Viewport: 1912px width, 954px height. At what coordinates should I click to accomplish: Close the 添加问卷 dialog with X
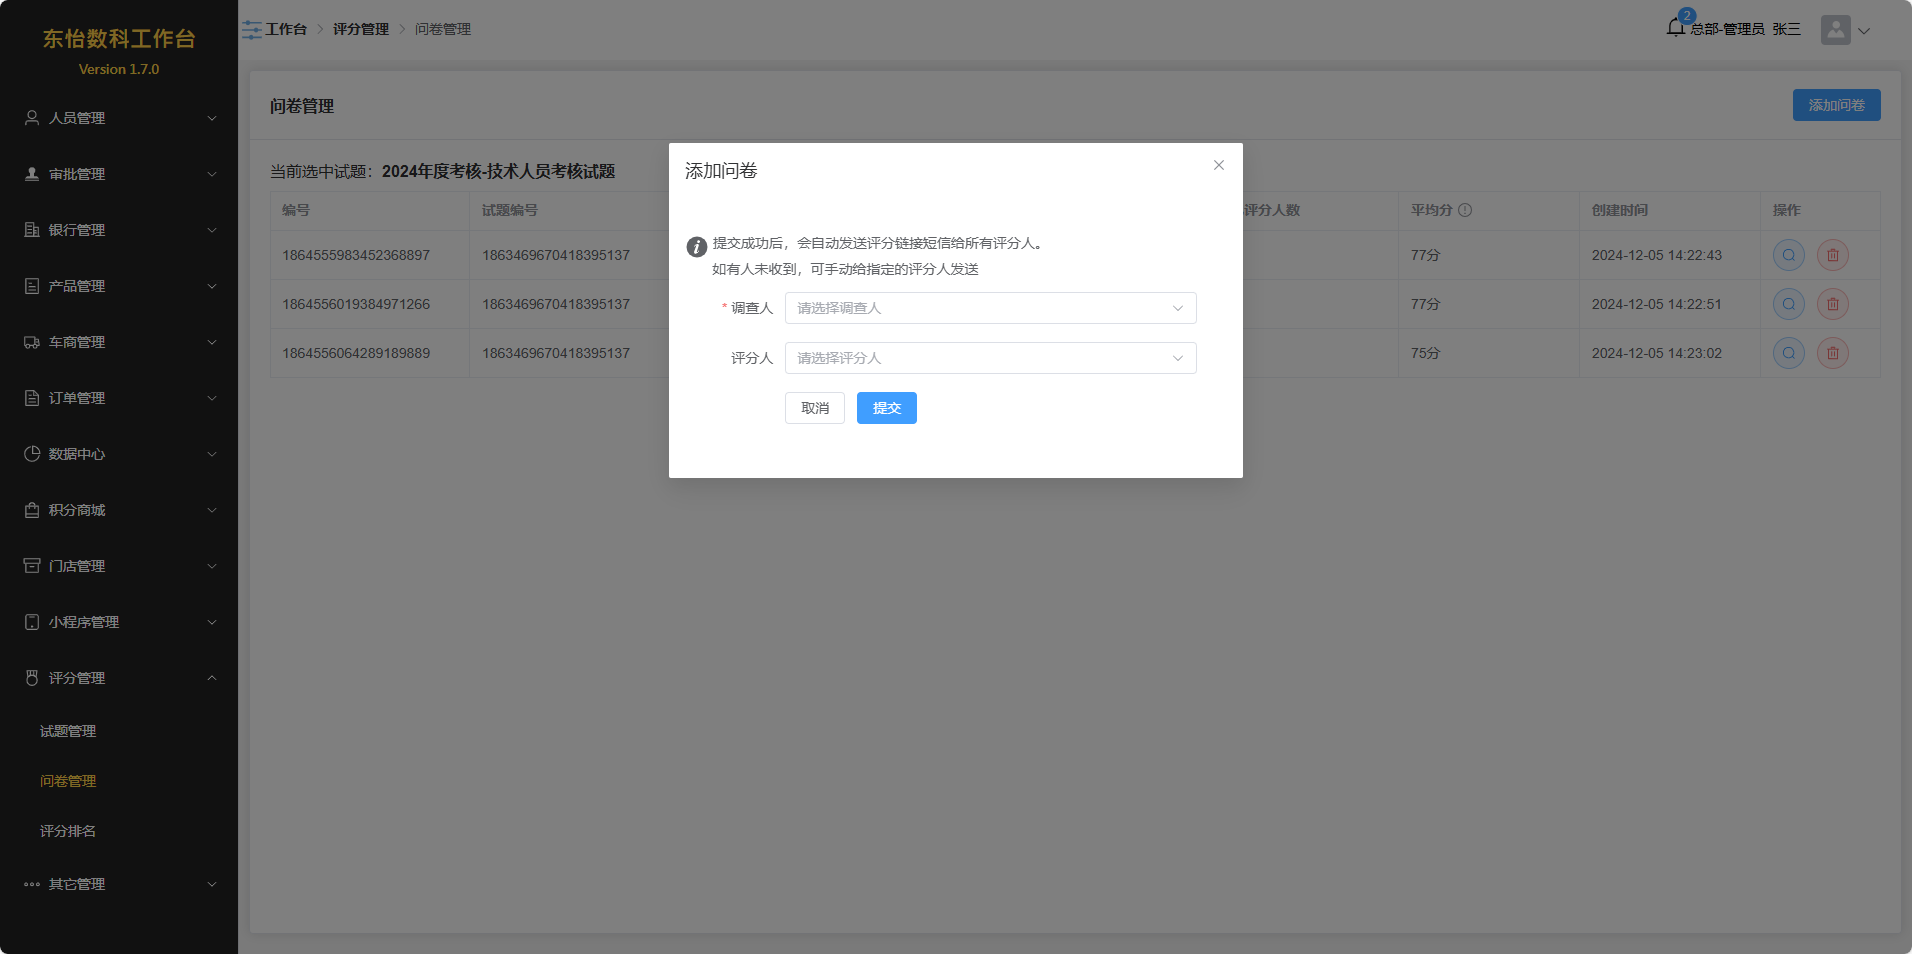coord(1218,165)
